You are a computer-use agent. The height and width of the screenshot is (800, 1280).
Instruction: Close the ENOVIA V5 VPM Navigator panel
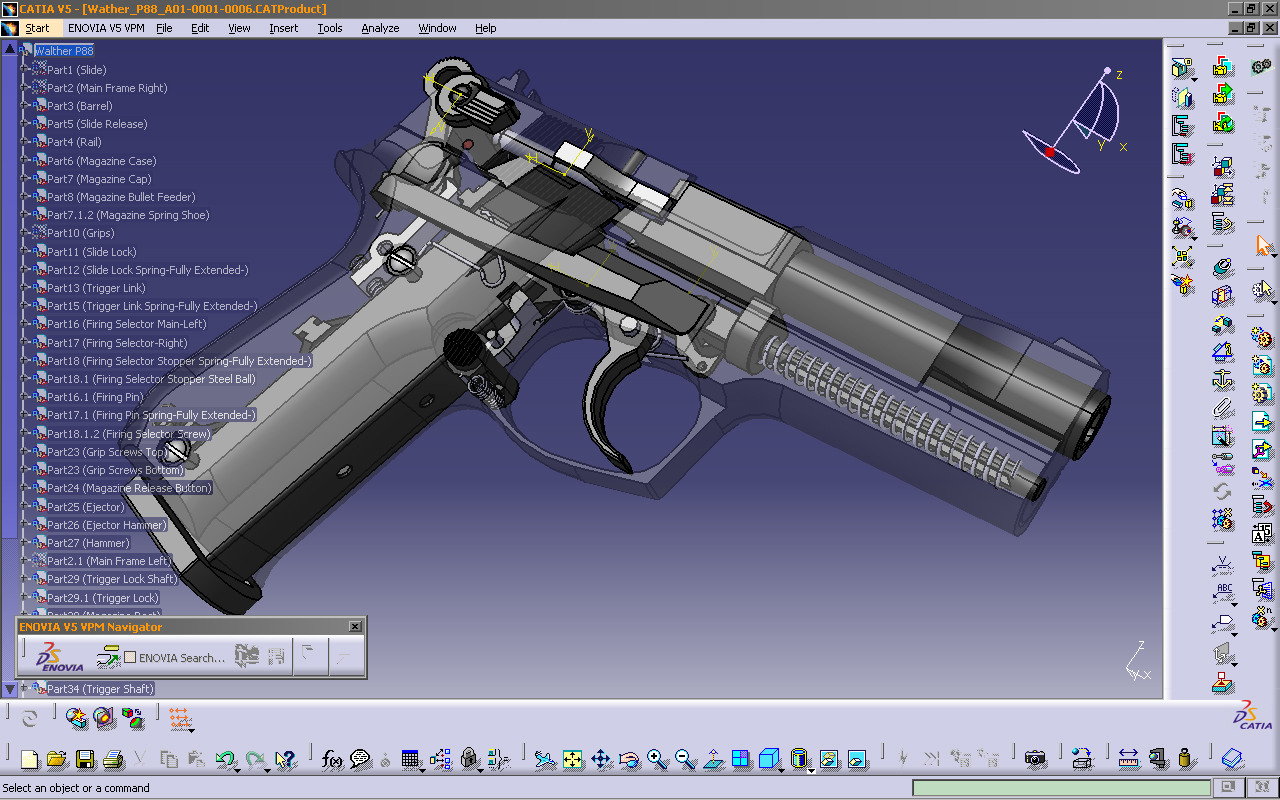click(355, 626)
